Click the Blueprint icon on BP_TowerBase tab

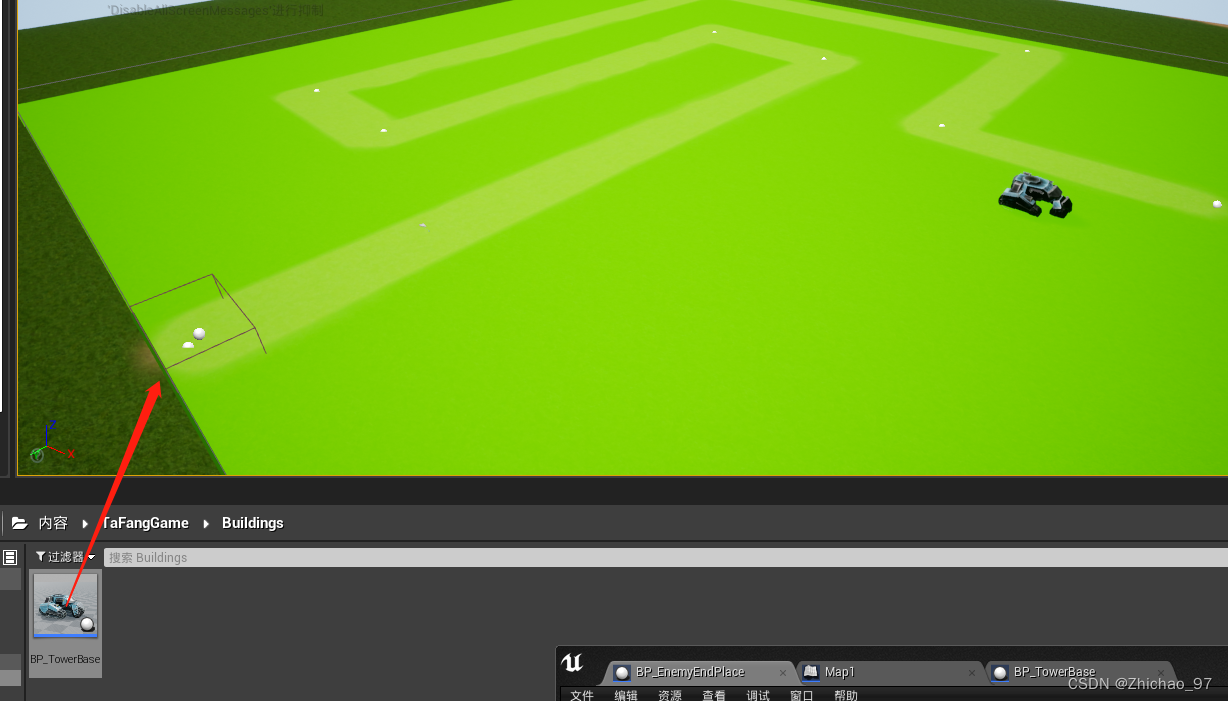1000,672
